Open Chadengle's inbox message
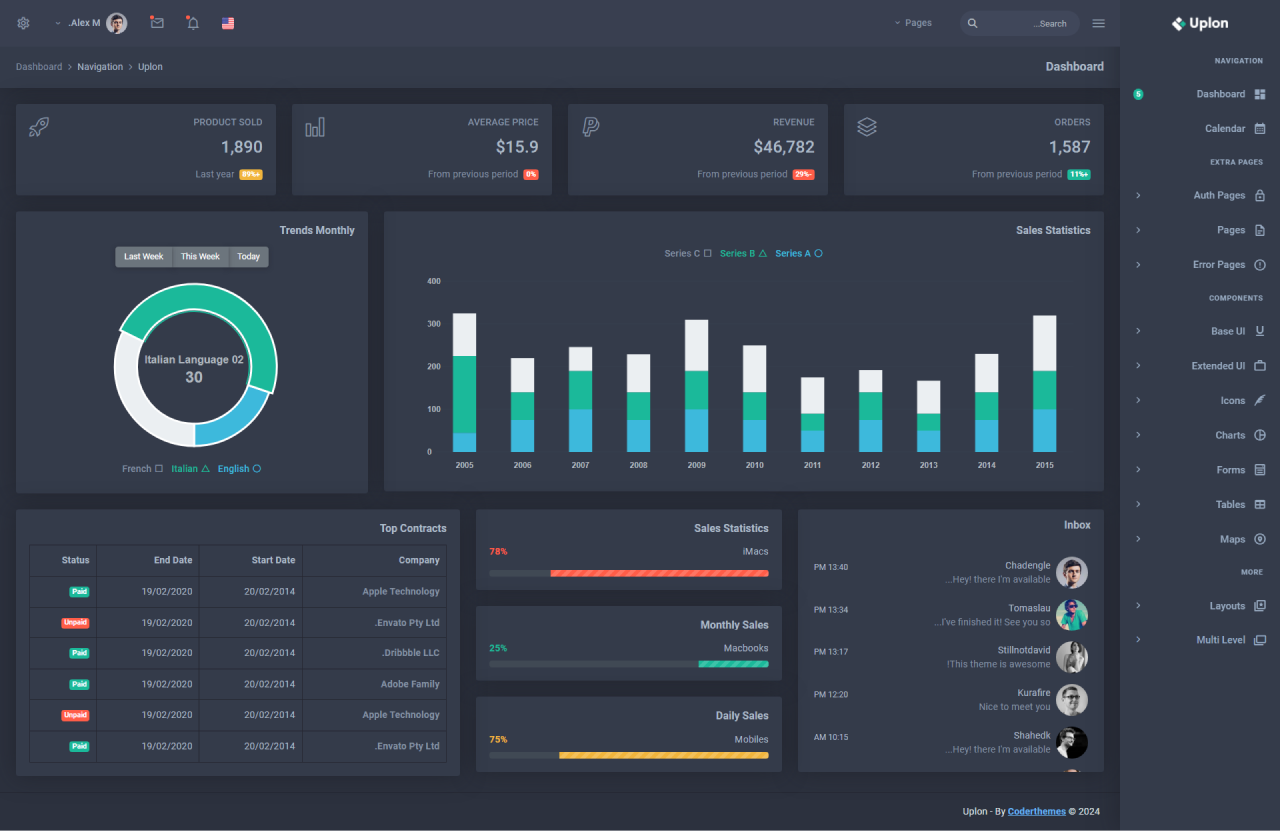The image size is (1280, 831). (951, 573)
